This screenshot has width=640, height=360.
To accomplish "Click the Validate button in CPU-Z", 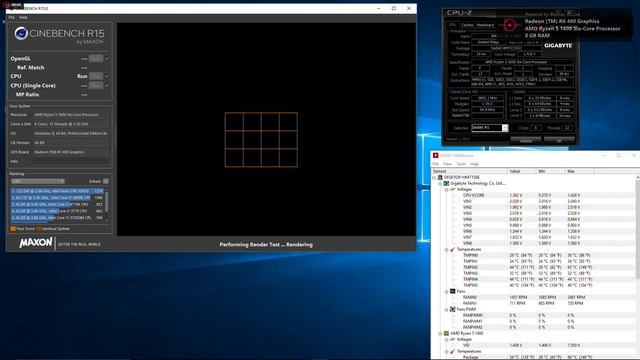I will coord(526,140).
